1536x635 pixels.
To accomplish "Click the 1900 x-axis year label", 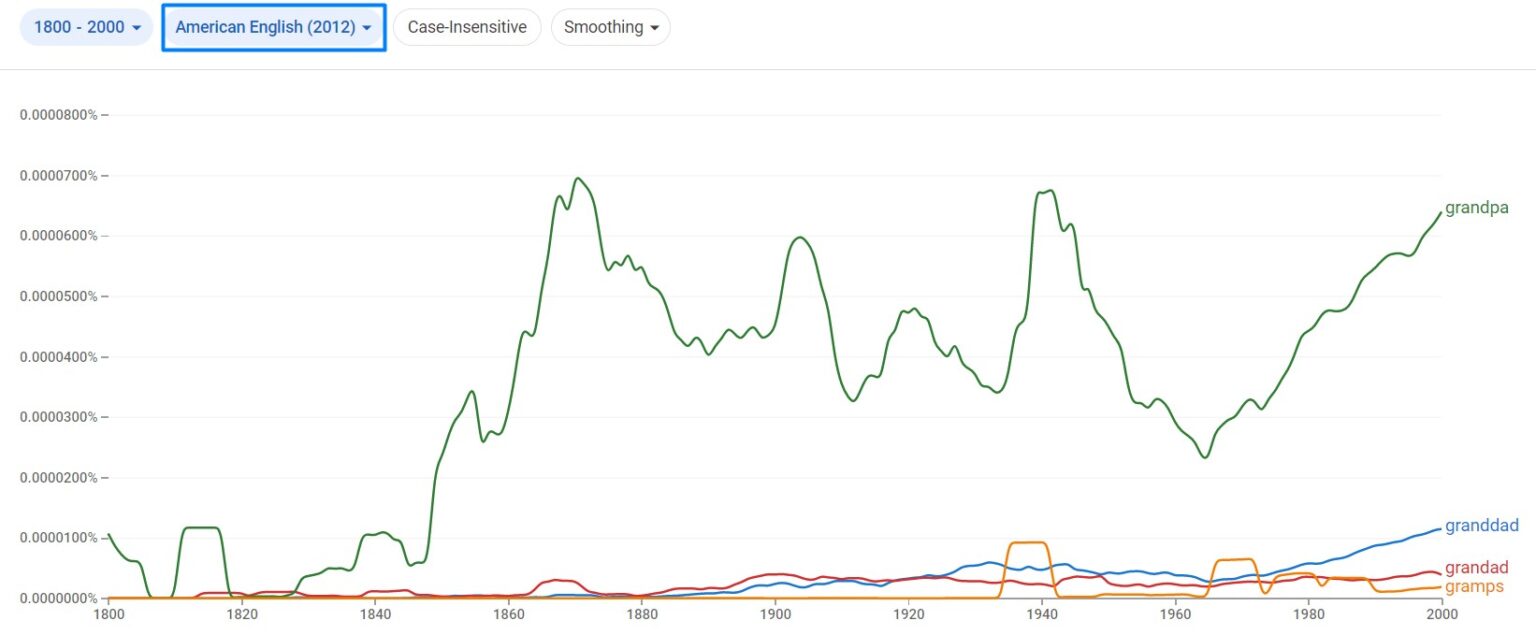I will 775,613.
